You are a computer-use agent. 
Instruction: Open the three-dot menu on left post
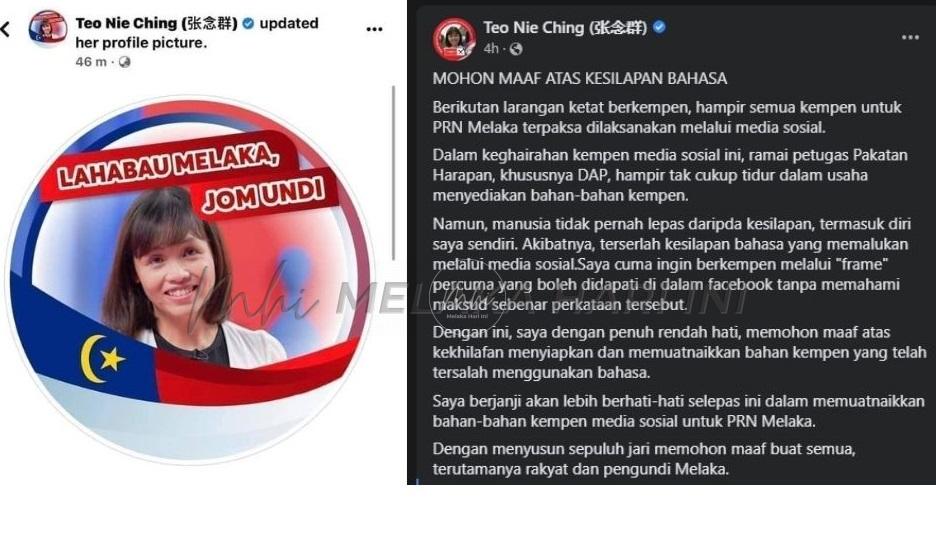point(374,29)
